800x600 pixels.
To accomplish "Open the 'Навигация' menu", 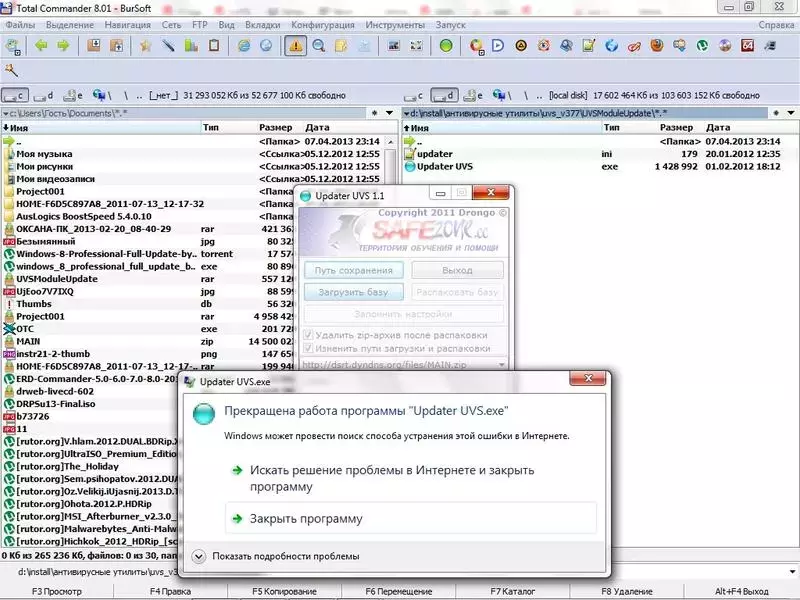I will click(x=128, y=25).
